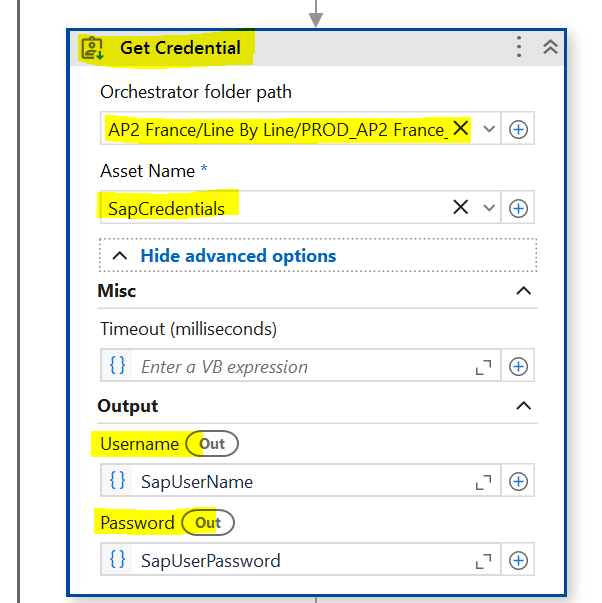Click the Get Credential activity icon
Viewport: 602px width, 603px height.
pyautogui.click(x=93, y=47)
